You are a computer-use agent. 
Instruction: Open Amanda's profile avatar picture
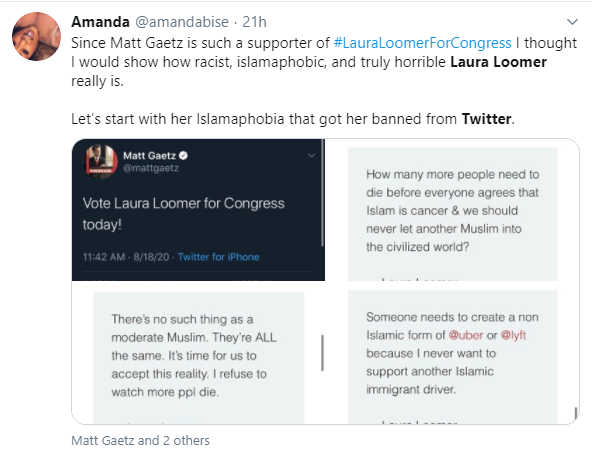coord(36,36)
